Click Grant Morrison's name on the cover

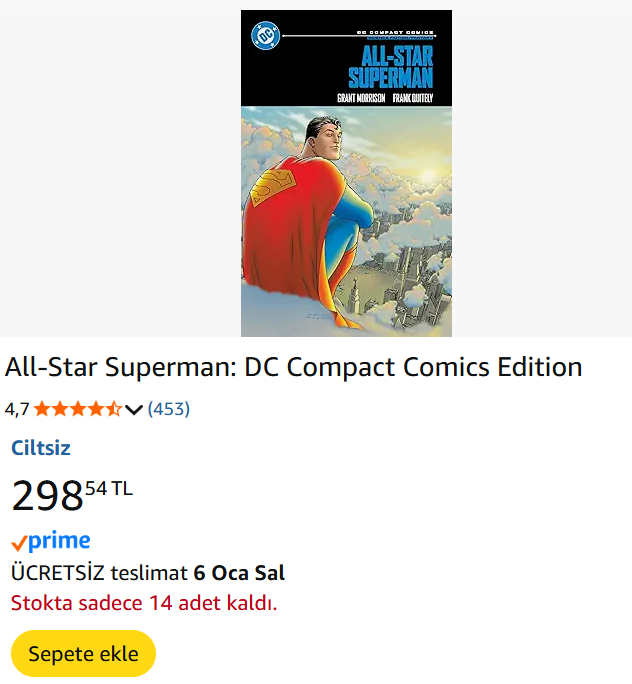361,98
